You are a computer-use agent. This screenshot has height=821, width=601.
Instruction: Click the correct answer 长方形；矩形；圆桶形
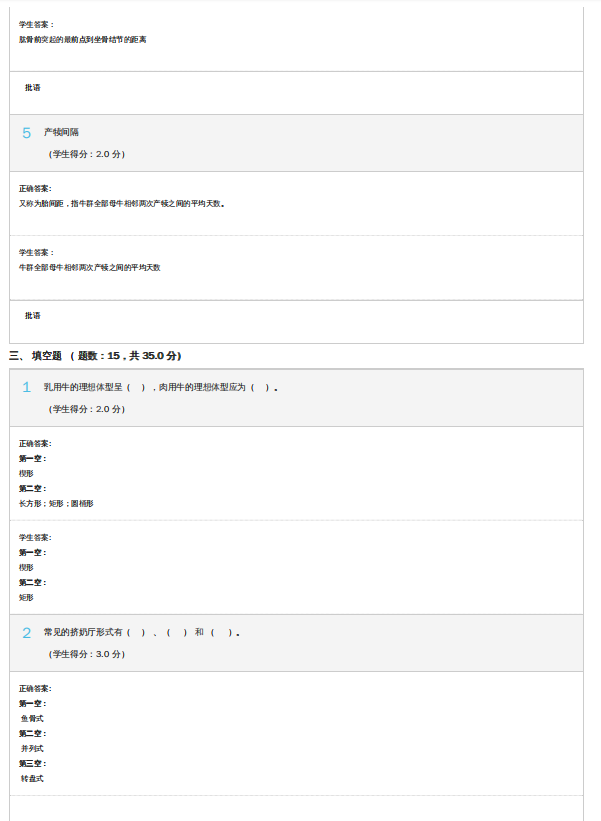(56, 503)
